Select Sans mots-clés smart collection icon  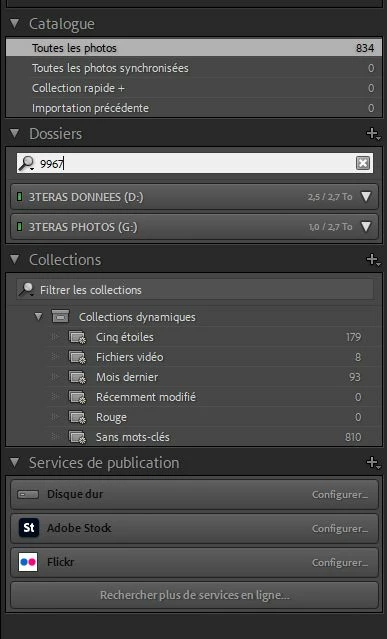click(x=77, y=437)
